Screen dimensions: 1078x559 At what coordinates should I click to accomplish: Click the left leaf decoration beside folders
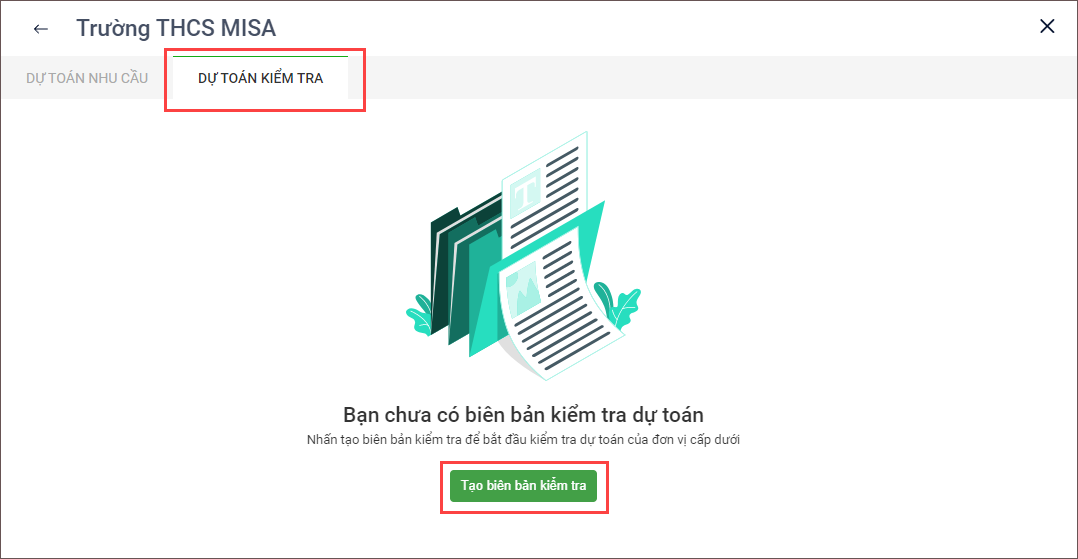420,314
